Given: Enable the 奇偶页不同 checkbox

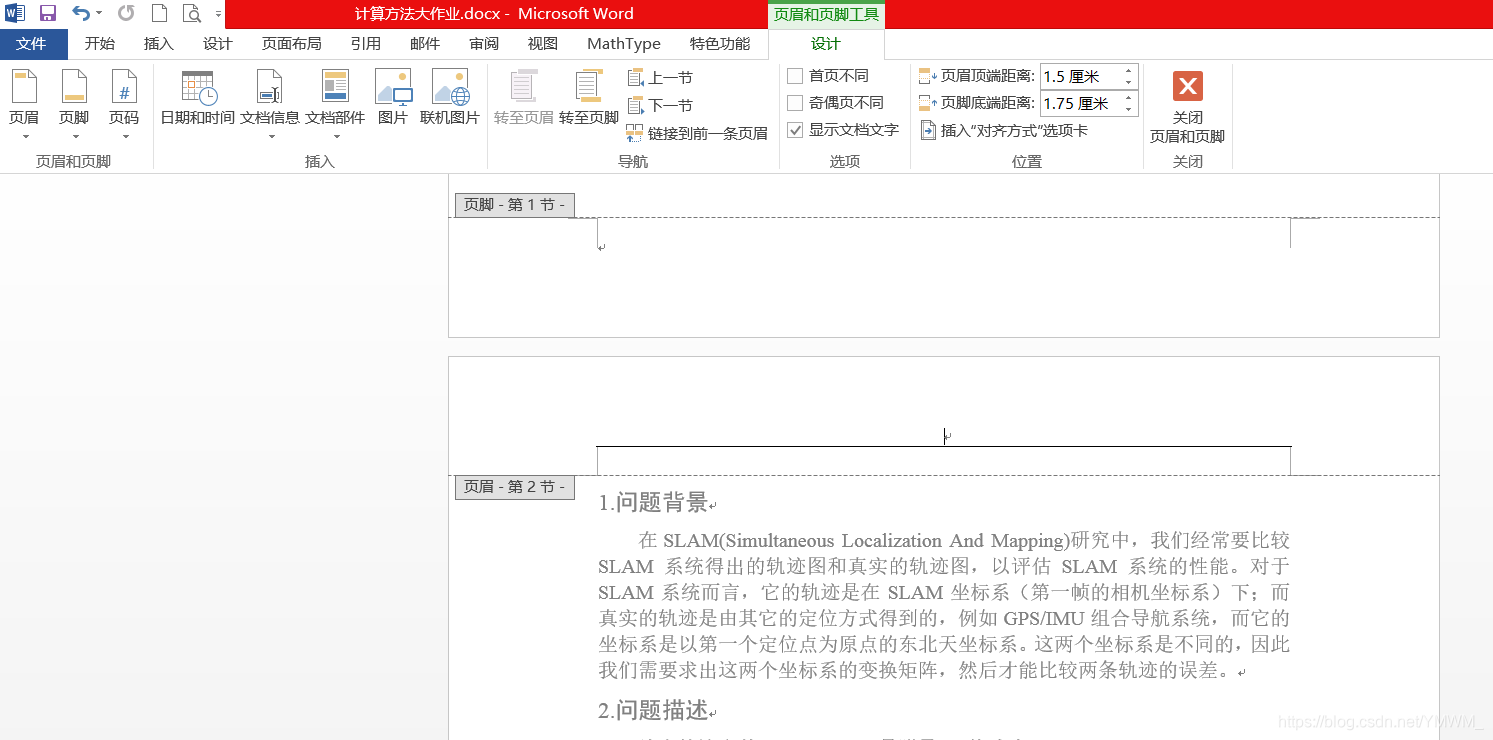Looking at the screenshot, I should click(795, 103).
